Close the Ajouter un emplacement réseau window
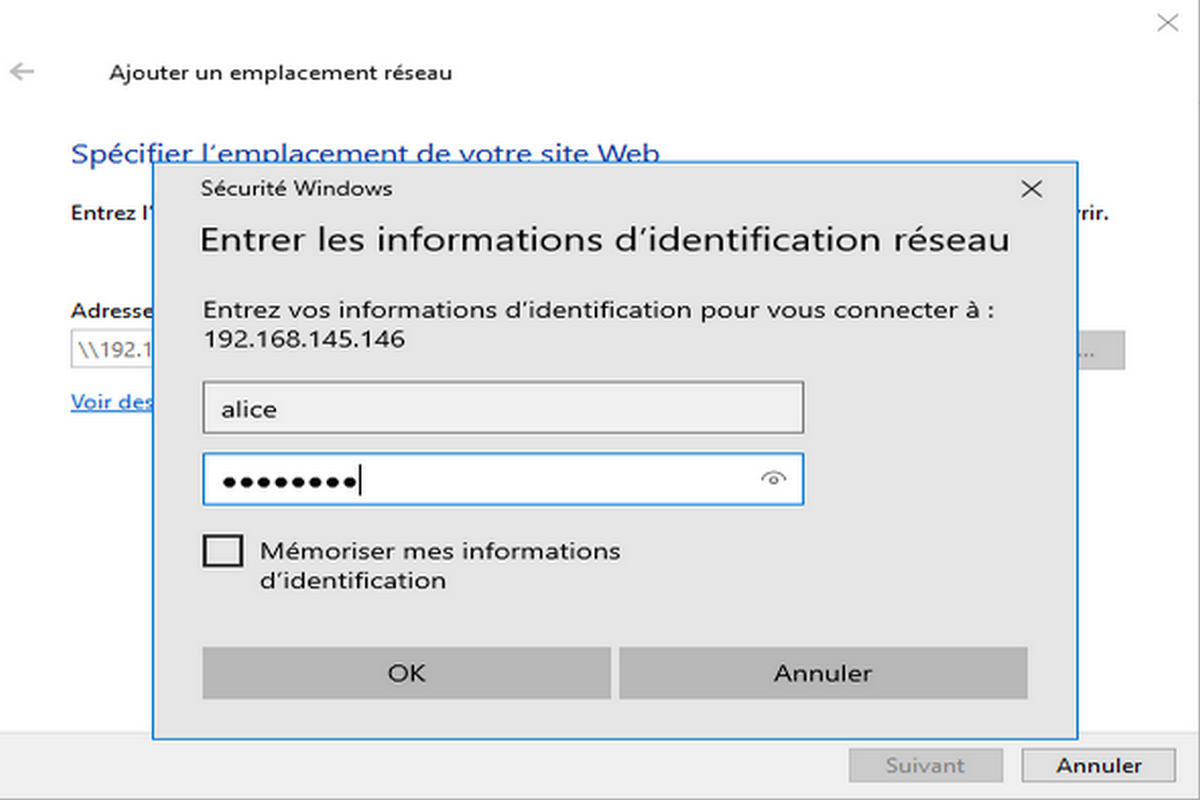The height and width of the screenshot is (800, 1200). click(x=1166, y=23)
